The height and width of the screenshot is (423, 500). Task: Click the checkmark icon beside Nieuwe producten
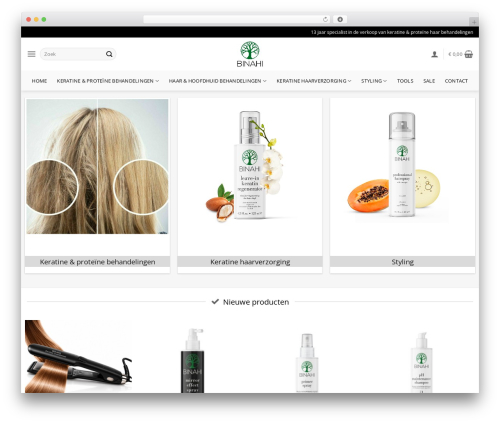coord(215,302)
